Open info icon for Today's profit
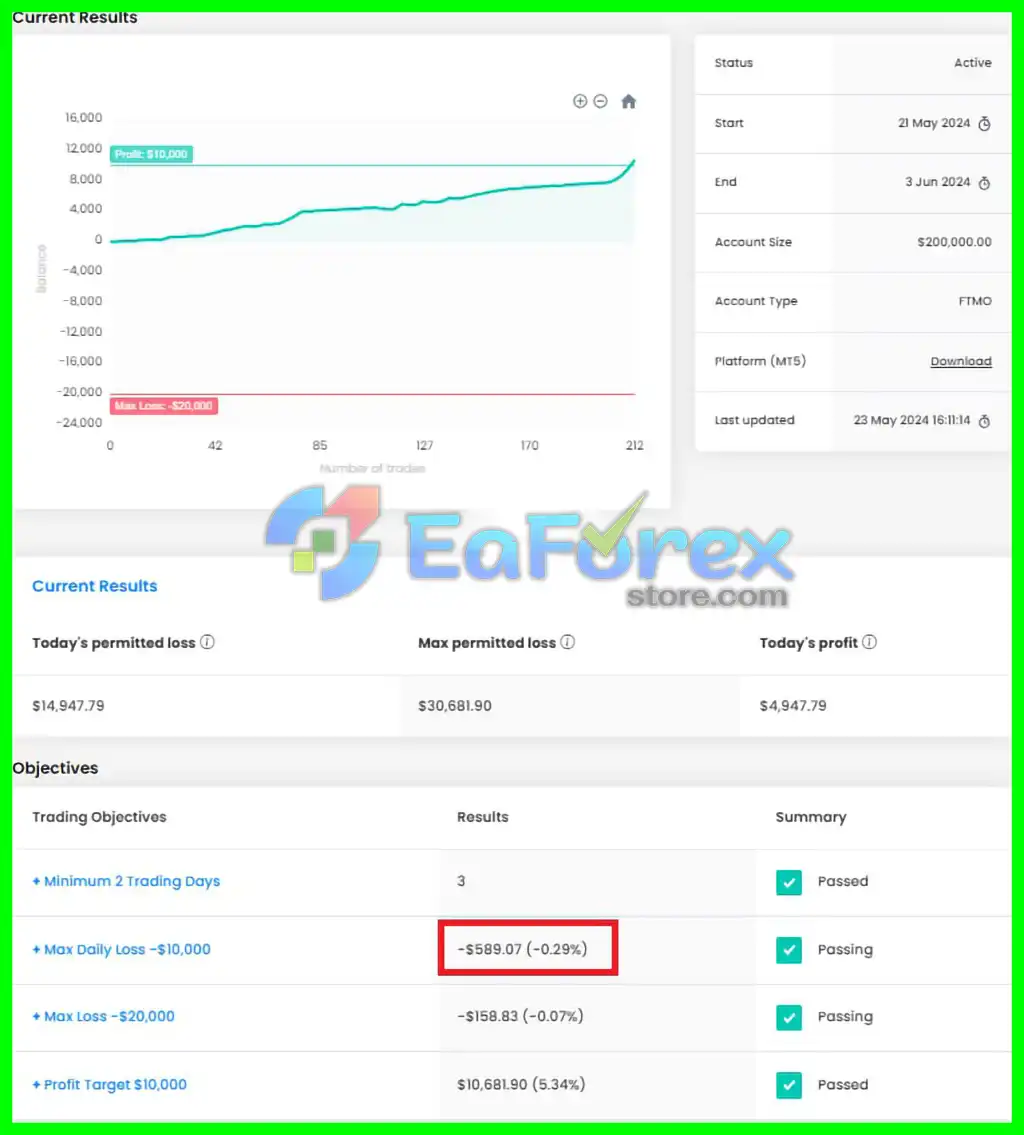The image size is (1024, 1135). coord(869,642)
